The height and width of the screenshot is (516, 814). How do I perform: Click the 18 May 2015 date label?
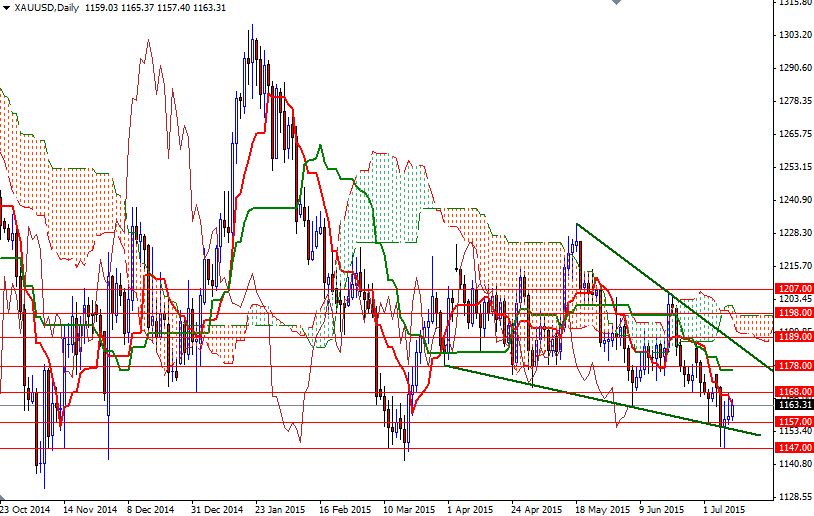point(600,508)
